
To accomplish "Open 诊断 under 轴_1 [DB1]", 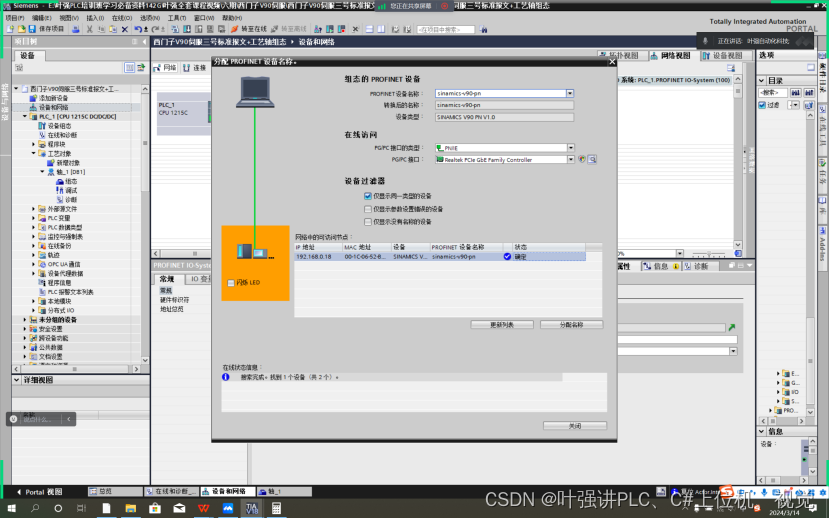I will point(67,200).
